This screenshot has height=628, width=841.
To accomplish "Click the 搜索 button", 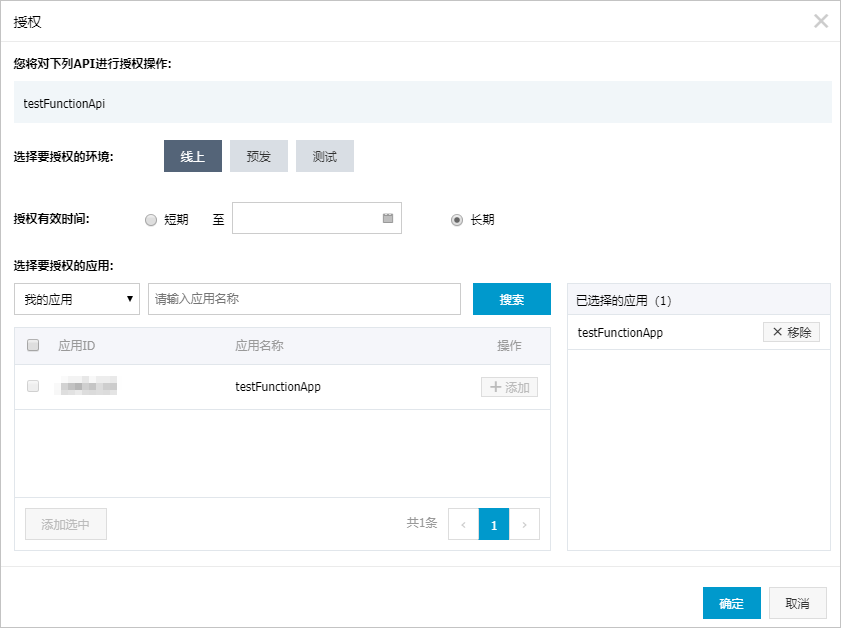I will (x=511, y=299).
